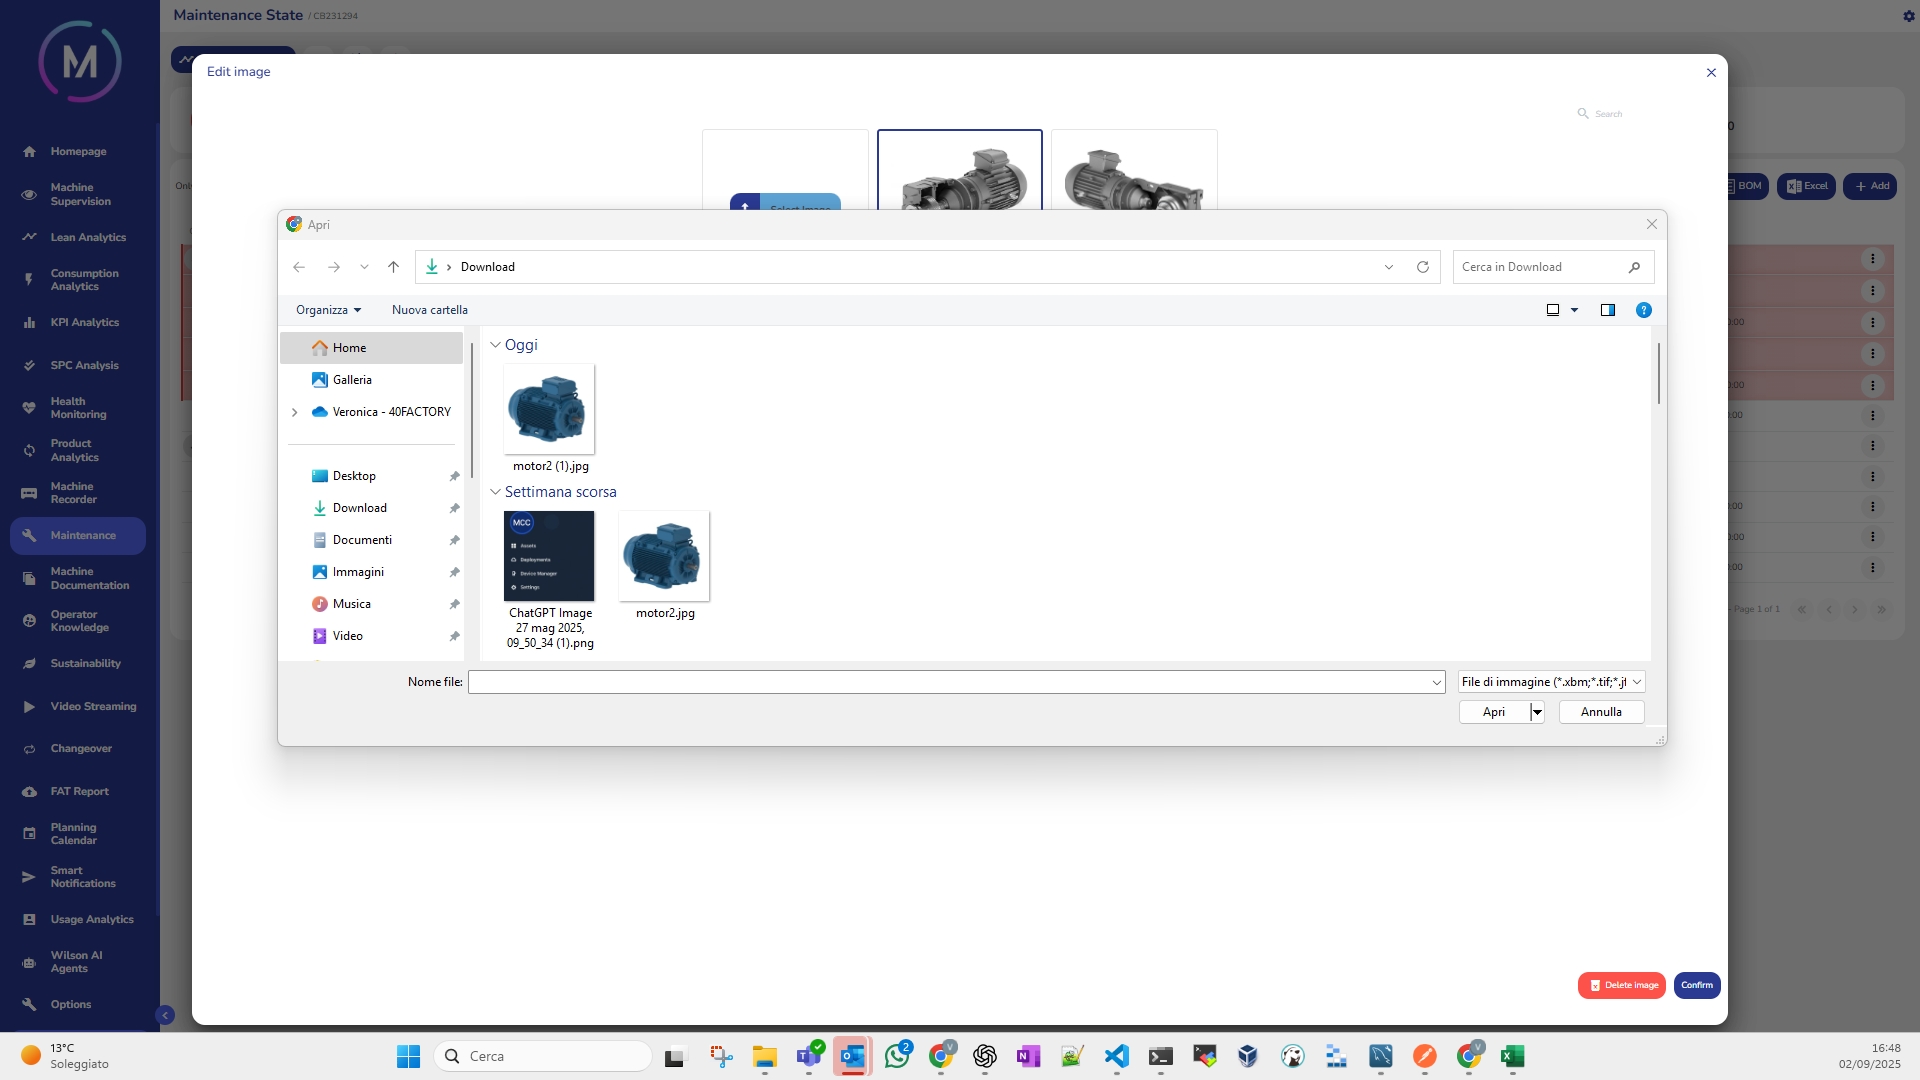
Task: Open the file dialog help icon
Action: (1643, 310)
